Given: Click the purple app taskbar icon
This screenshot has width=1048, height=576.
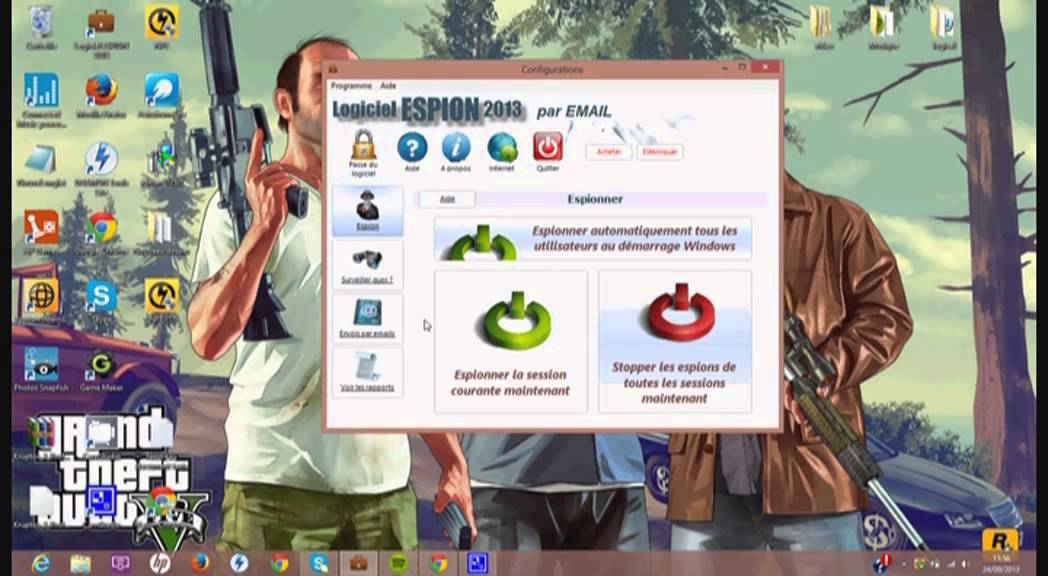Looking at the screenshot, I should coord(120,563).
